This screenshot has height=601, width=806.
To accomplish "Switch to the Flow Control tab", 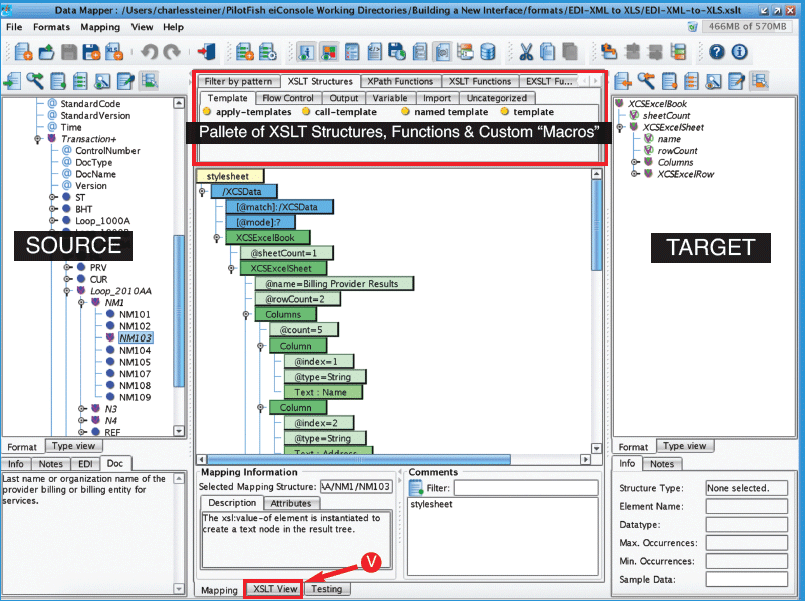I will tap(287, 98).
